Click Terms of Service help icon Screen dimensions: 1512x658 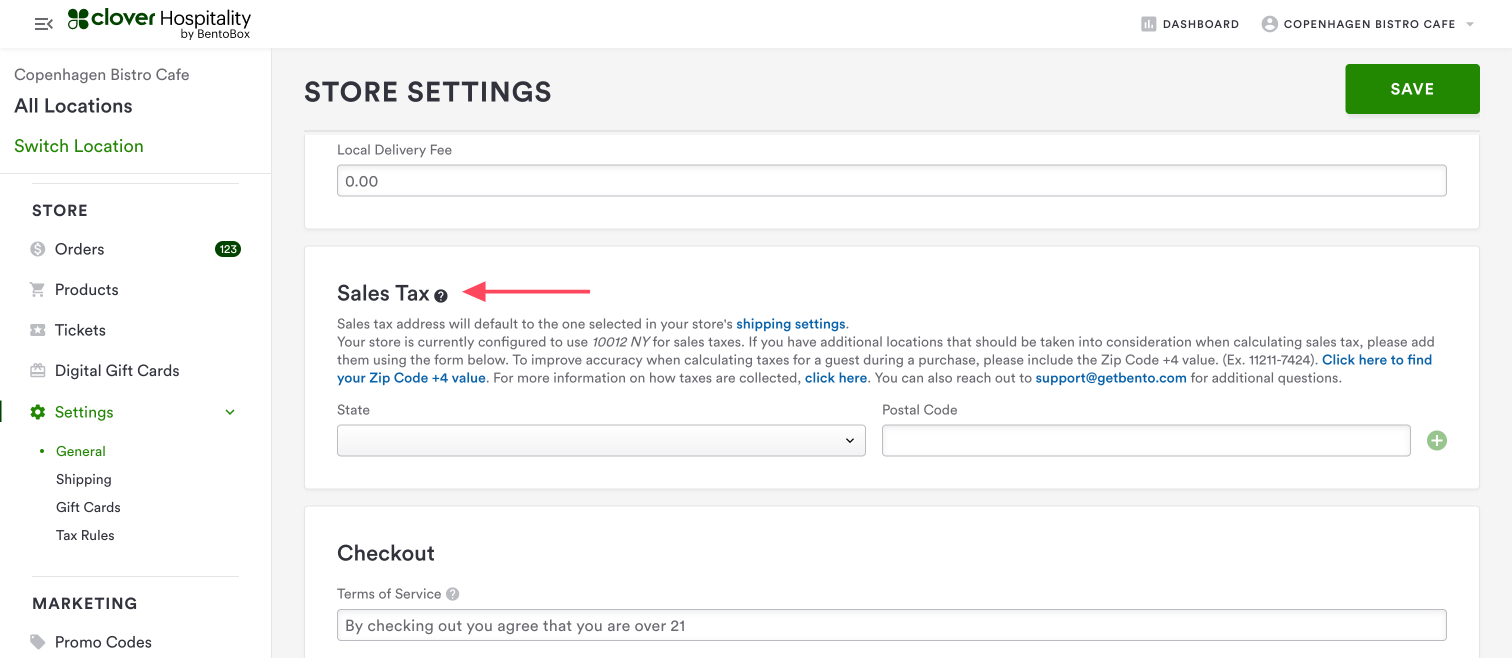(x=453, y=594)
